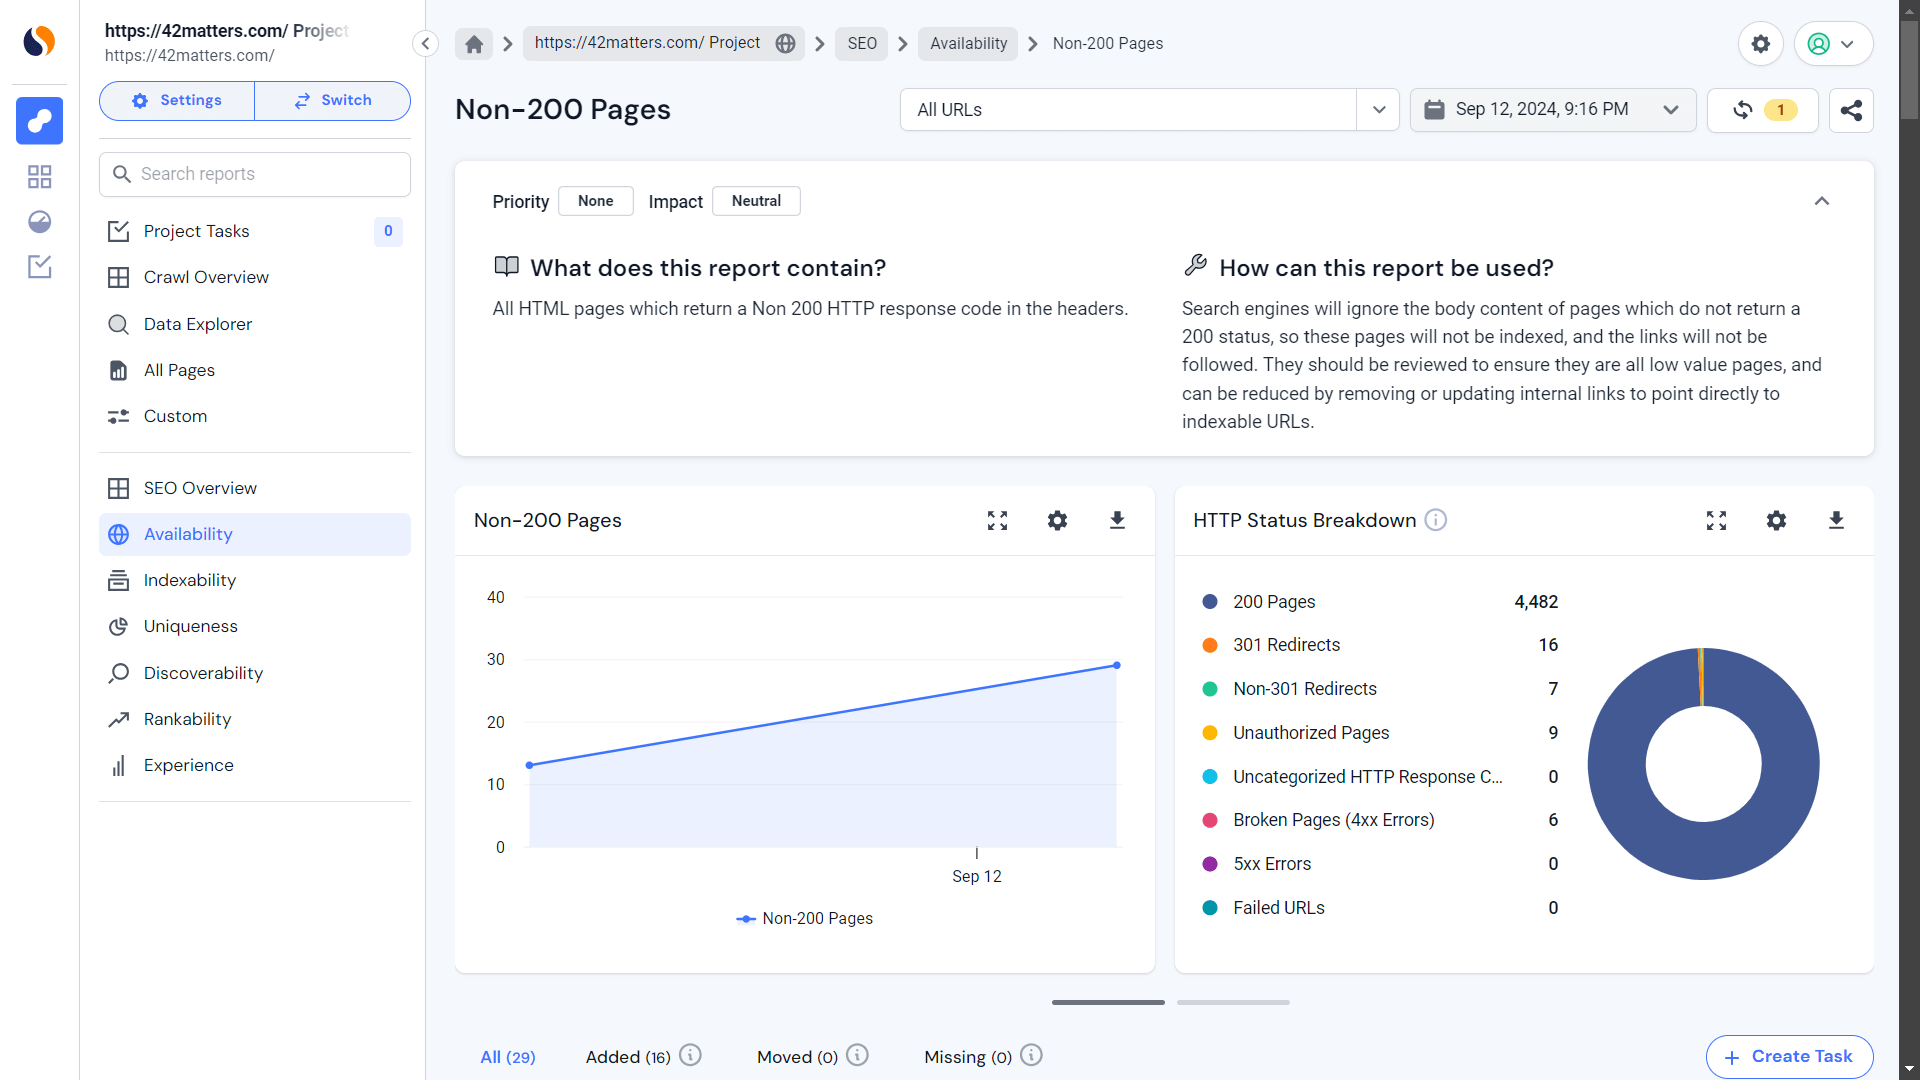Image resolution: width=1920 pixels, height=1080 pixels.
Task: Click the All 29 tab filter
Action: click(508, 1056)
